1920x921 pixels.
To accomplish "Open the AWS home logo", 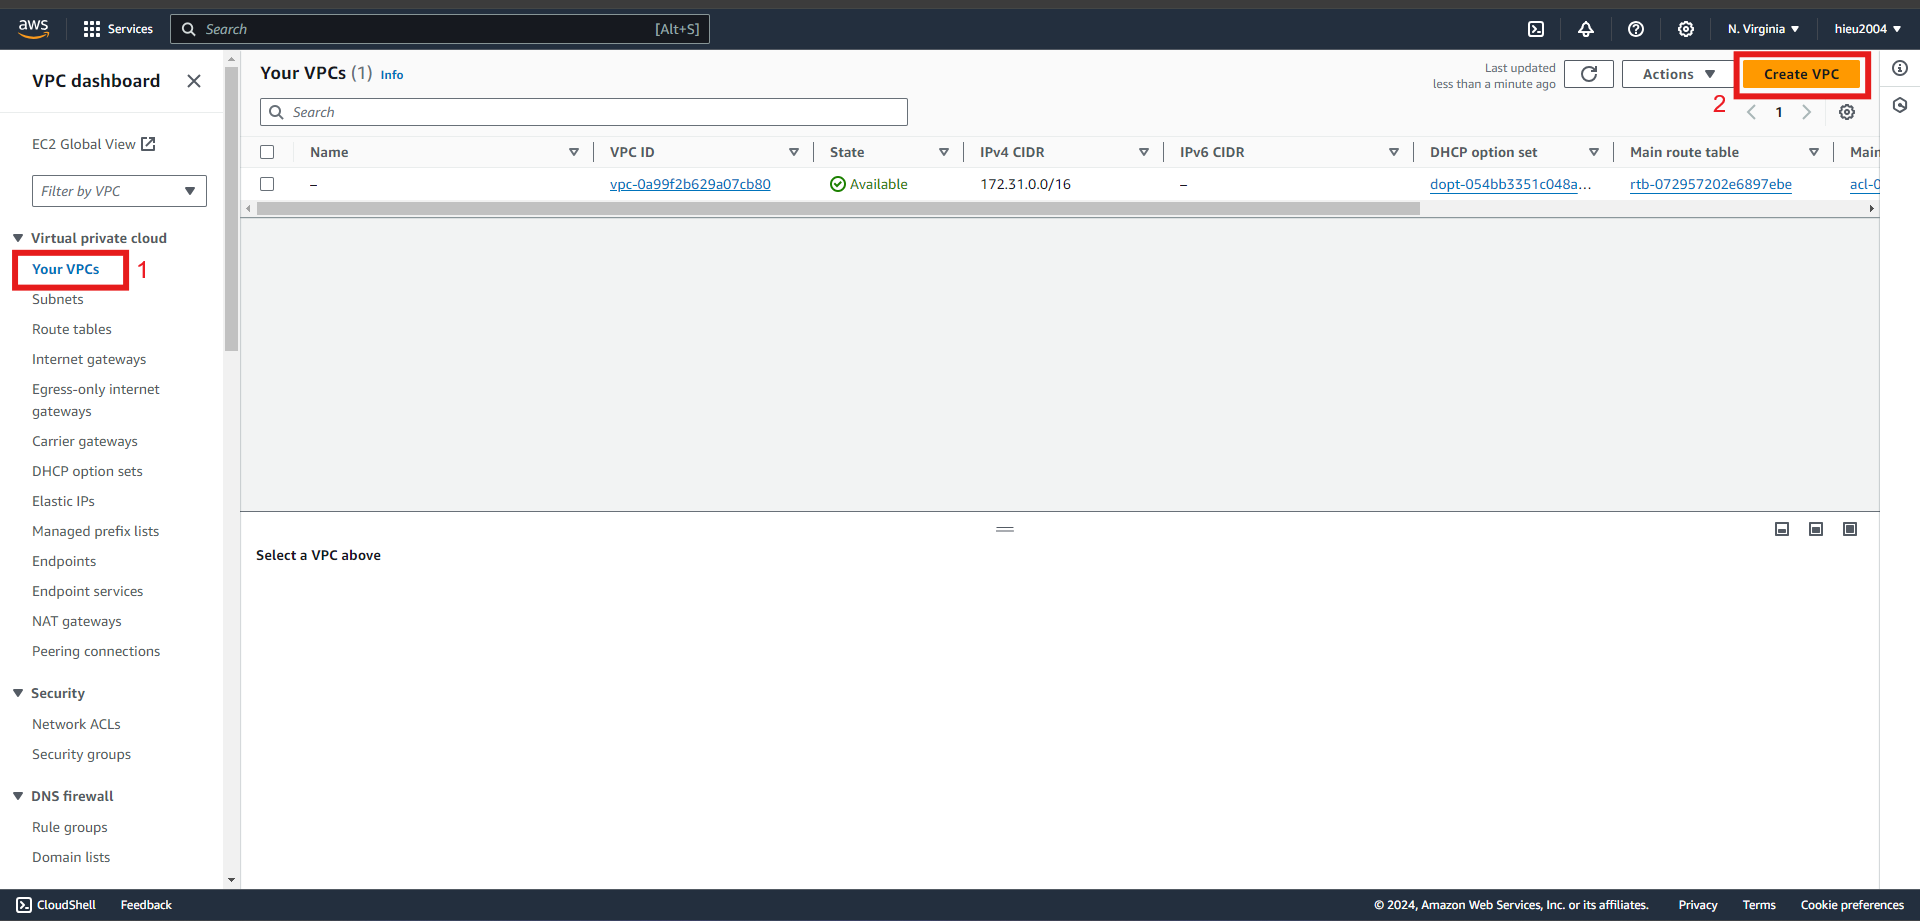I will click(33, 29).
